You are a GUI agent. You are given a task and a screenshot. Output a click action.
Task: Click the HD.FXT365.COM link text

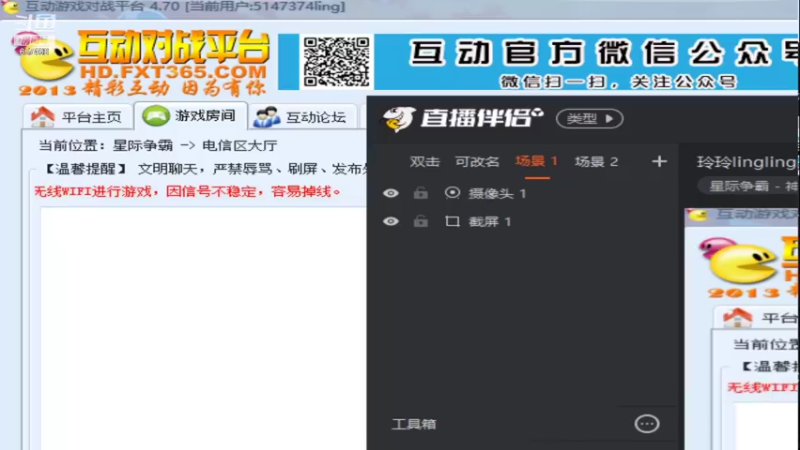[x=173, y=71]
